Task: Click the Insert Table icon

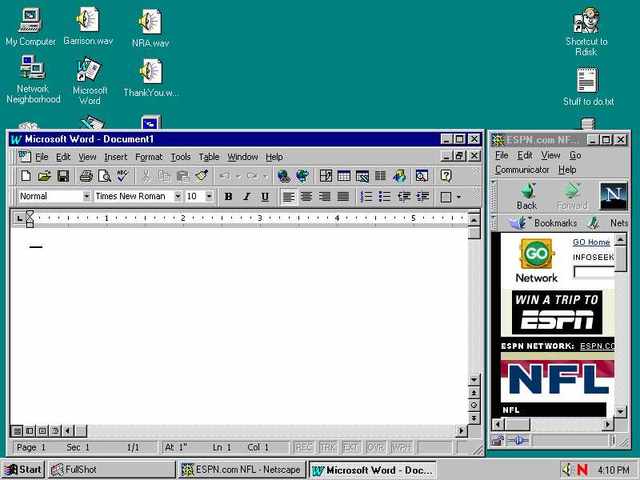Action: pos(344,176)
